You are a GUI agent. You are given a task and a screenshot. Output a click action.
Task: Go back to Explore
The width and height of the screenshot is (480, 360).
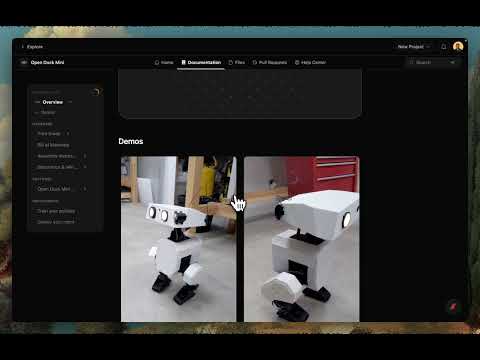pyautogui.click(x=32, y=47)
